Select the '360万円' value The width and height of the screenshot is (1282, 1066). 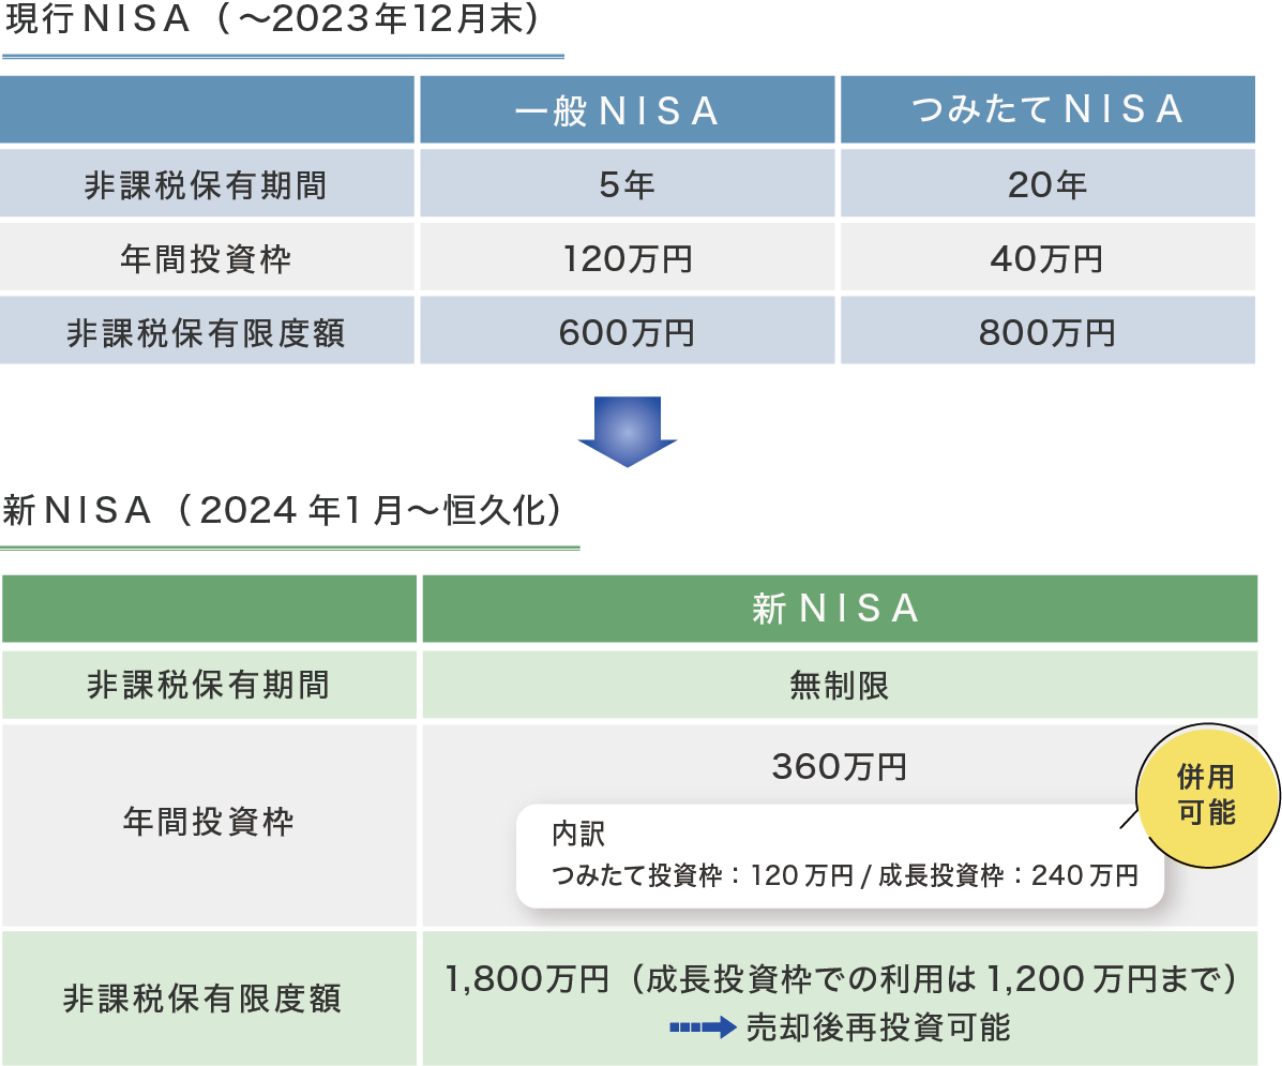coord(839,767)
